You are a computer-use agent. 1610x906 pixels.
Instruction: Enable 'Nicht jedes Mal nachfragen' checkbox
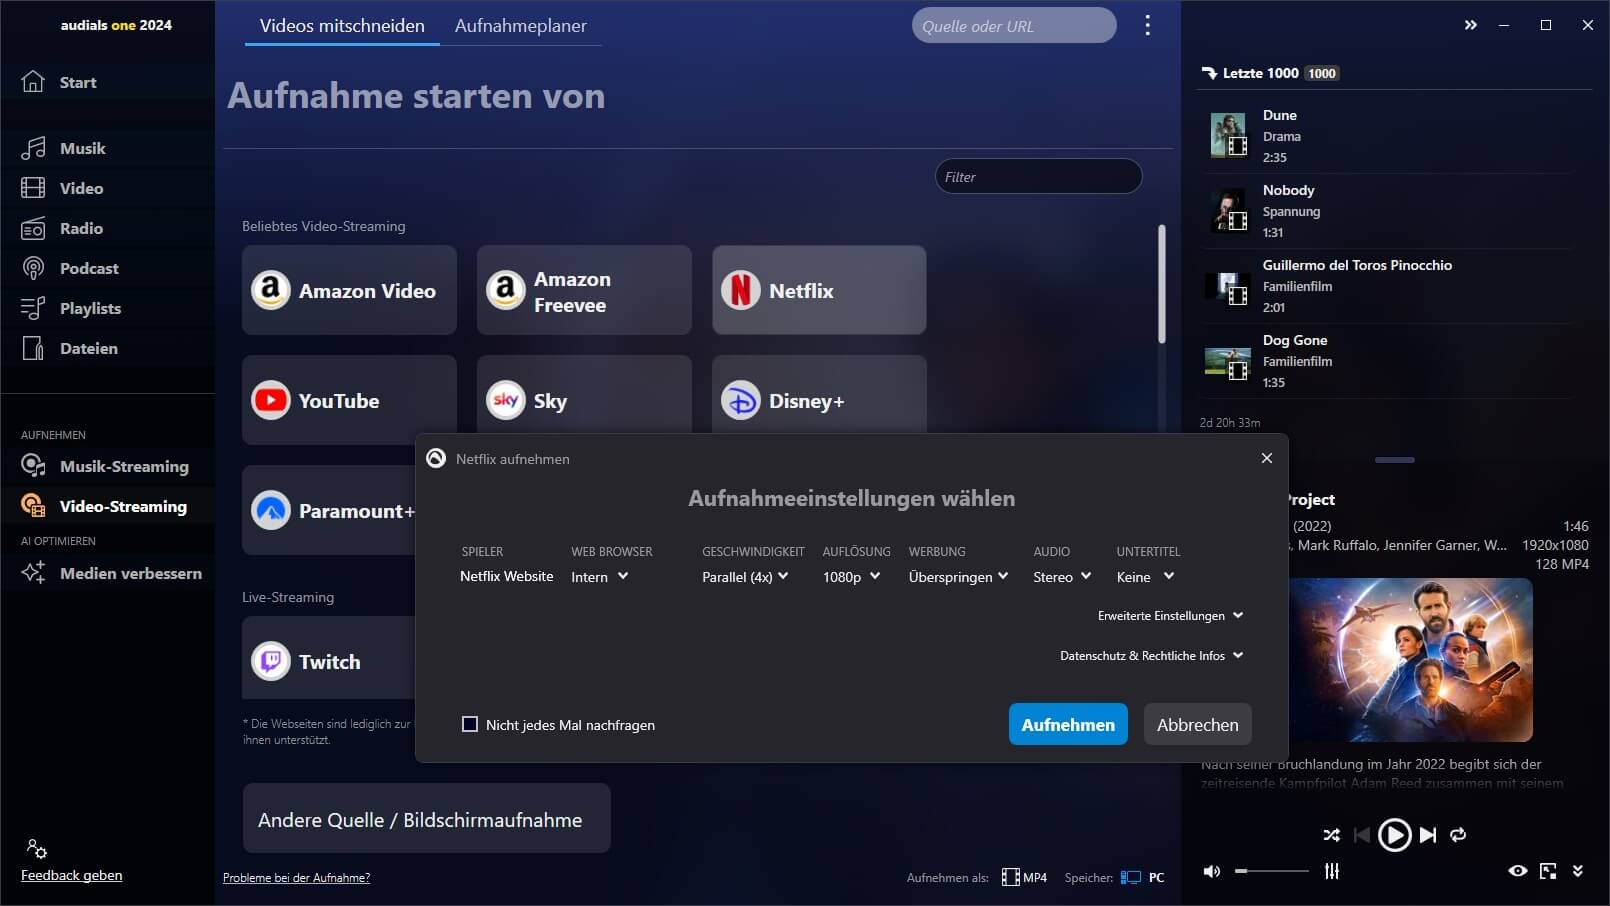click(x=470, y=724)
